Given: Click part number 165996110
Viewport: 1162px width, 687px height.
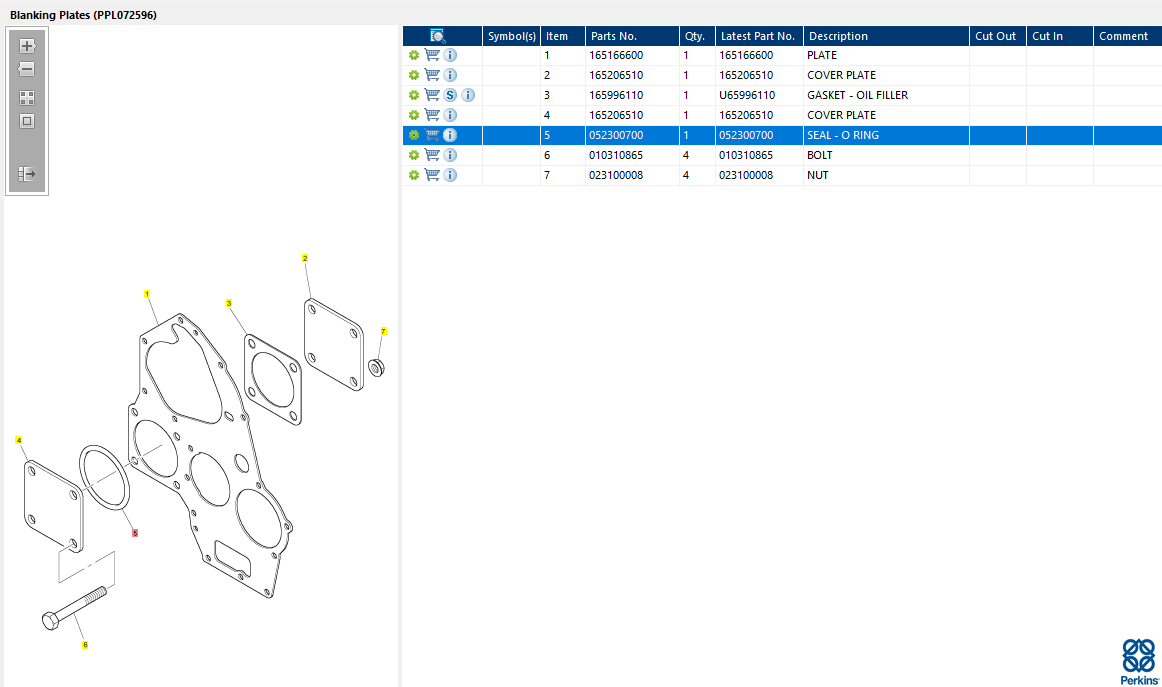Looking at the screenshot, I should coord(616,95).
